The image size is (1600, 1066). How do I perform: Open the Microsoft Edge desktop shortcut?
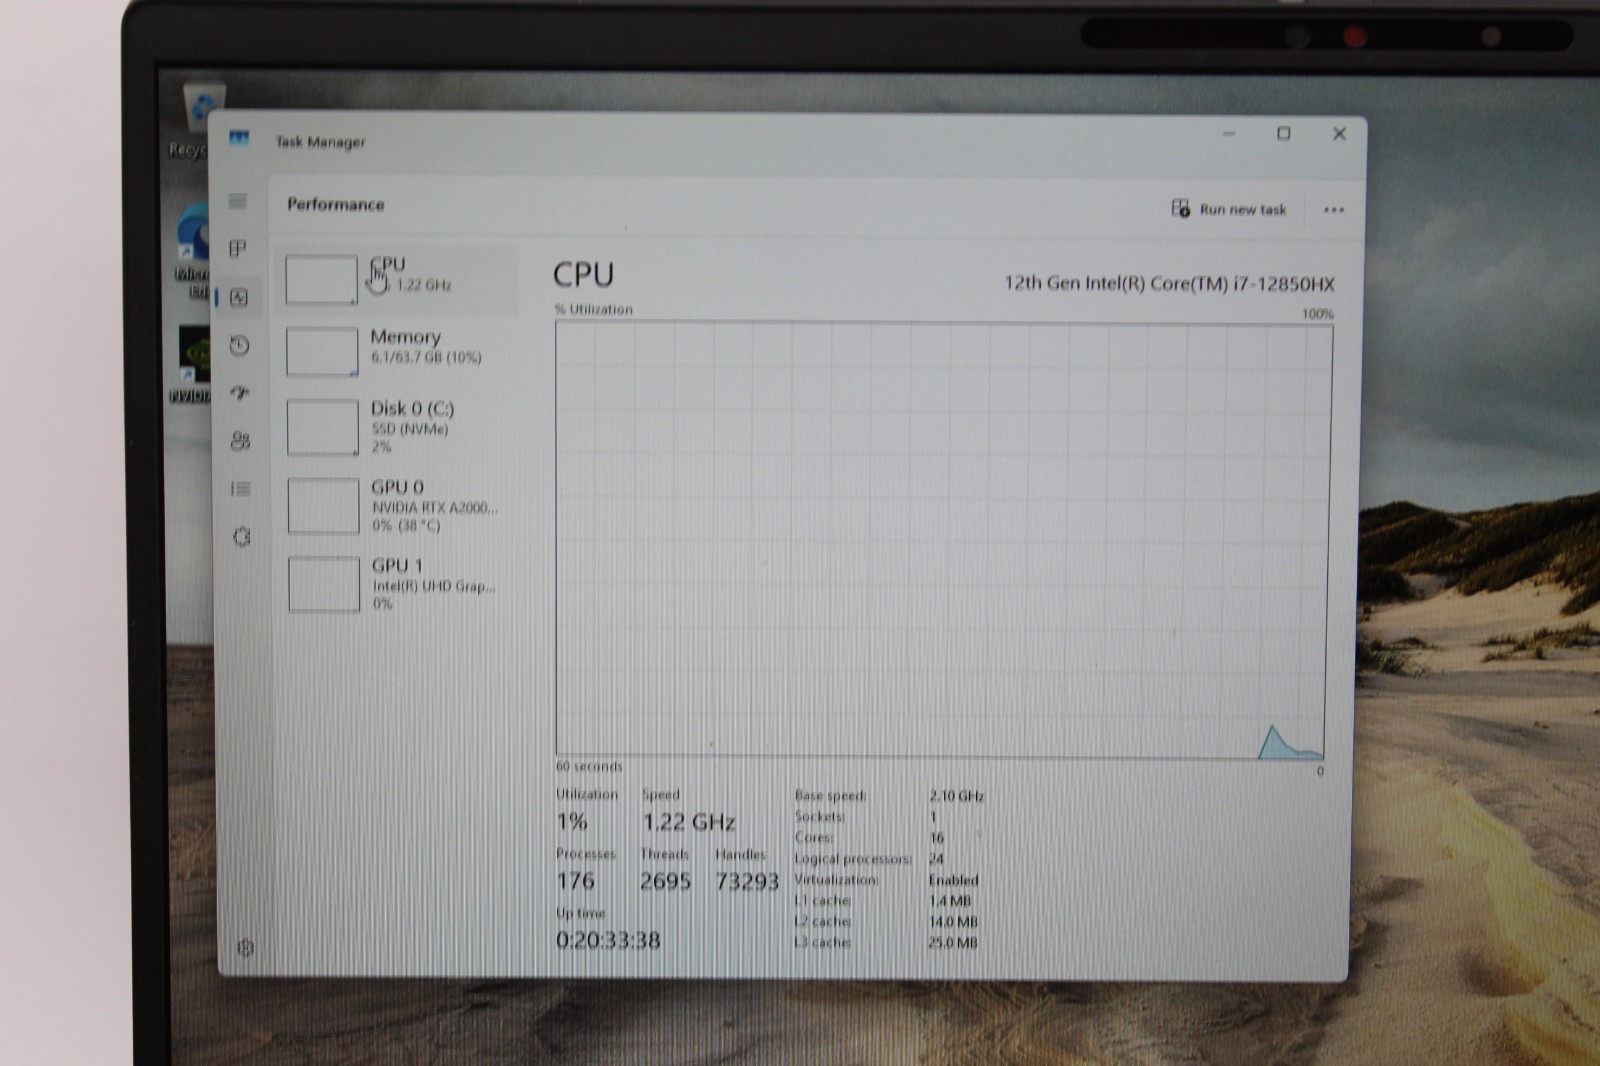click(x=192, y=250)
